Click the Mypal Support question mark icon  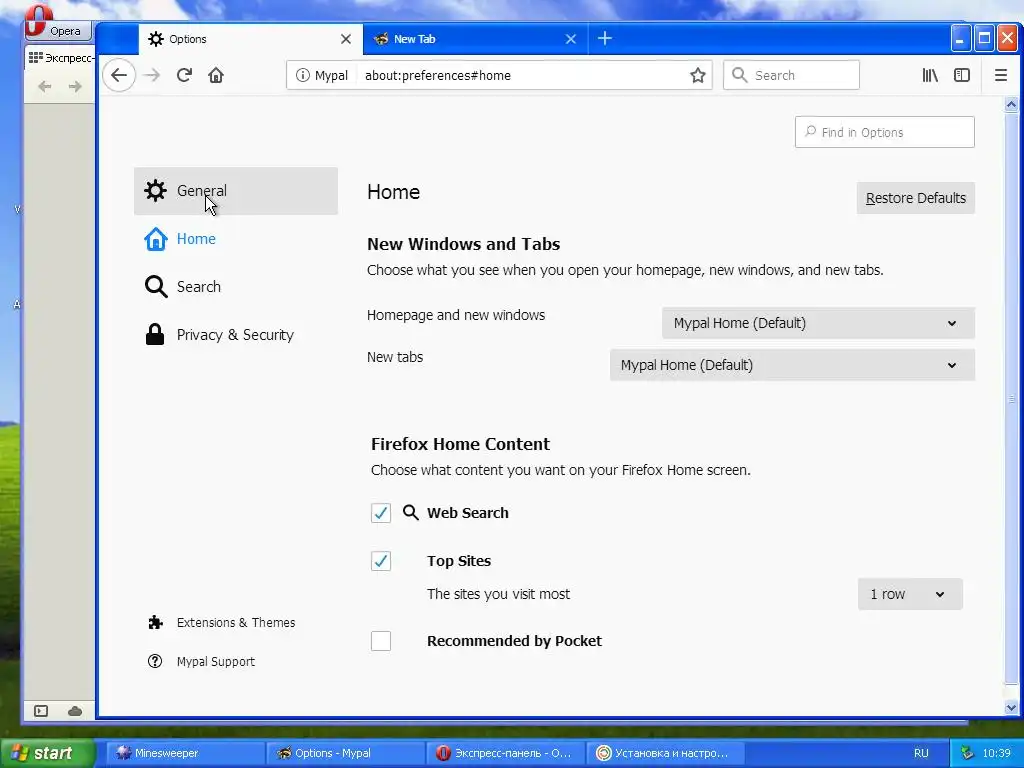[x=155, y=661]
